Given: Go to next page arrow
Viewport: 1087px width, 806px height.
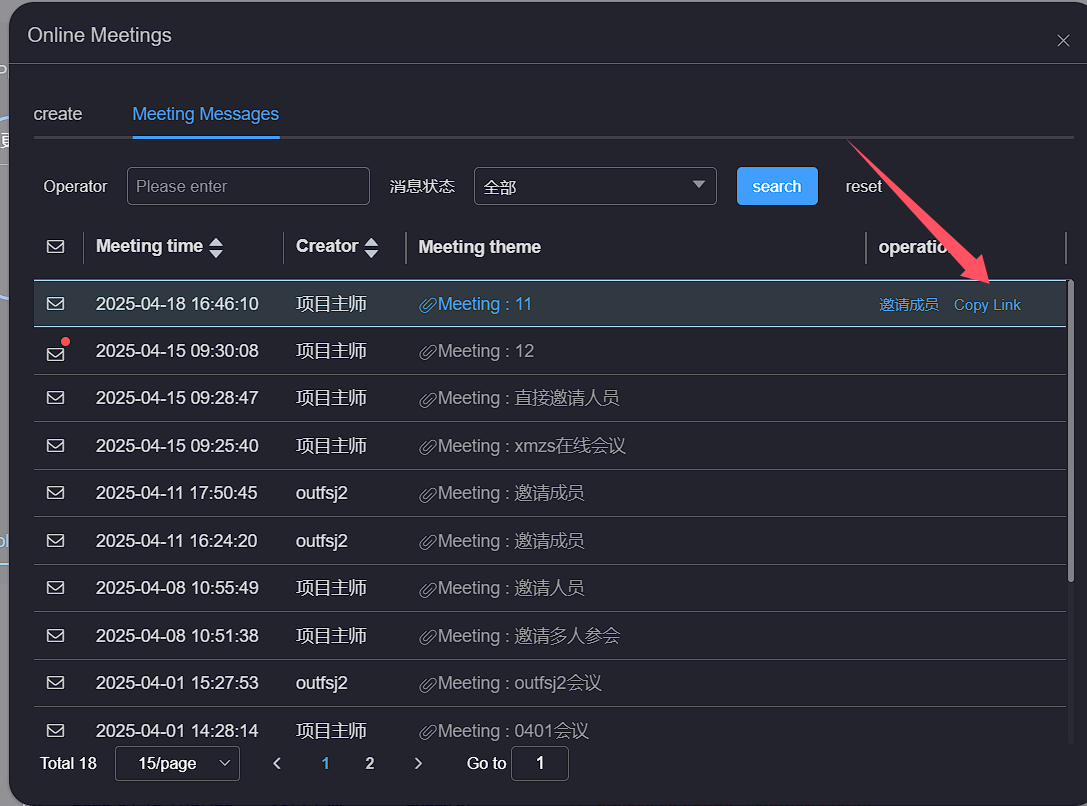Looking at the screenshot, I should [418, 763].
